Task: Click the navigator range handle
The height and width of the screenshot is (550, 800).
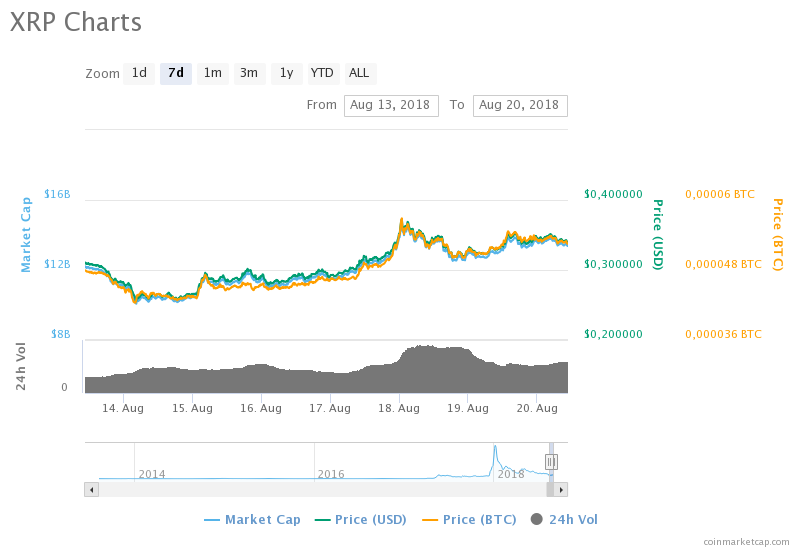Action: (551, 462)
